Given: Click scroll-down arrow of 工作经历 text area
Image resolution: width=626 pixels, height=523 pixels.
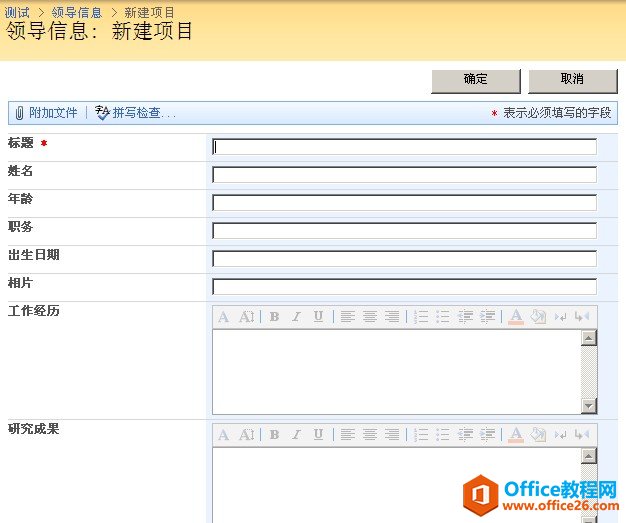Looking at the screenshot, I should tap(589, 406).
